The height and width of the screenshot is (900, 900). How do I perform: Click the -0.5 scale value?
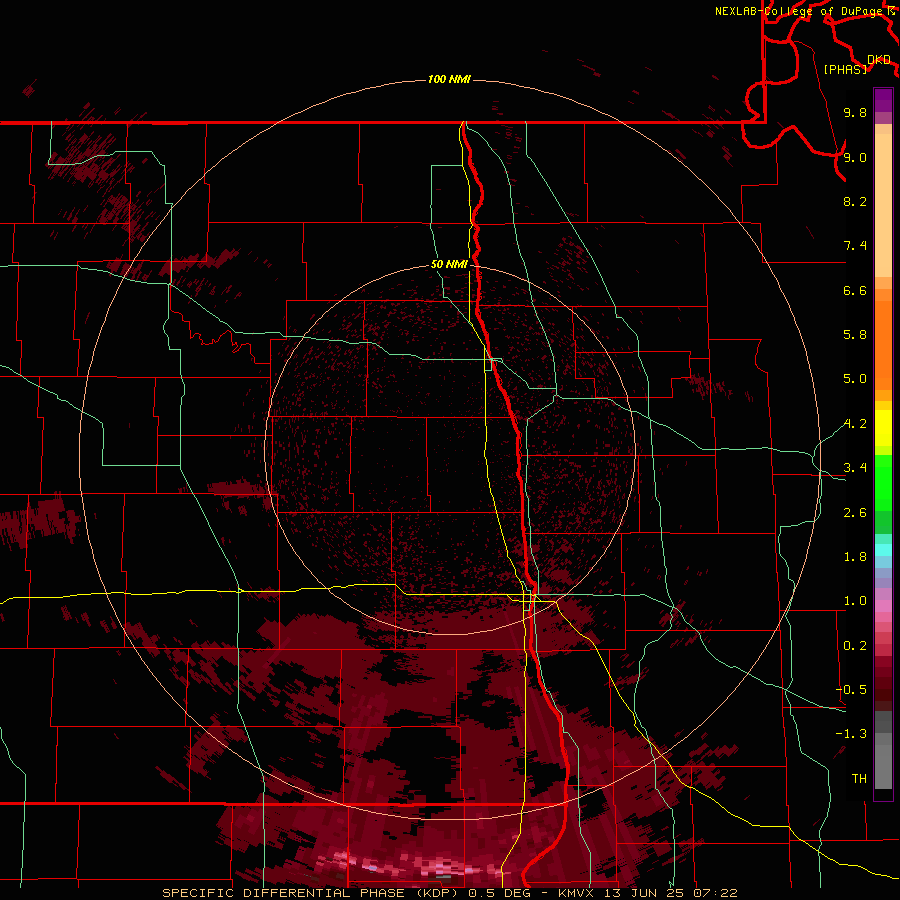coord(851,690)
